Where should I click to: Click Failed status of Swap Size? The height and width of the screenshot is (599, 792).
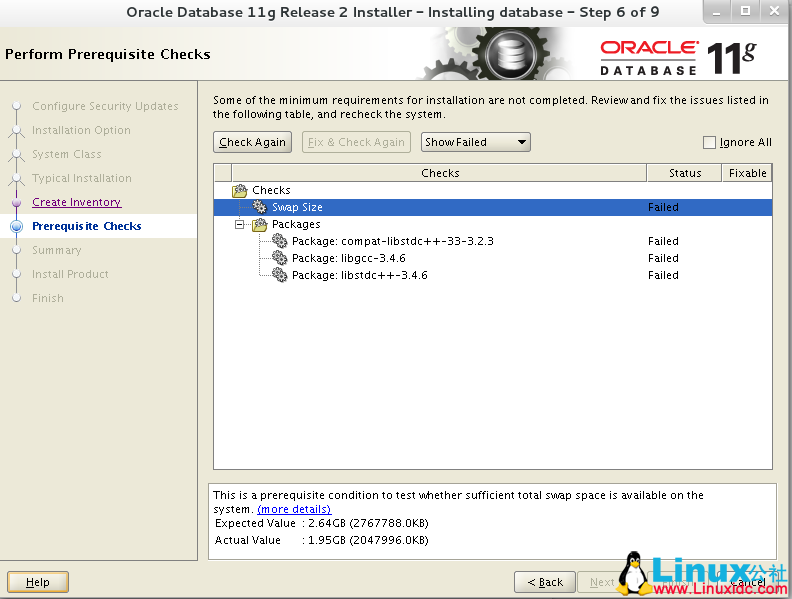click(663, 207)
